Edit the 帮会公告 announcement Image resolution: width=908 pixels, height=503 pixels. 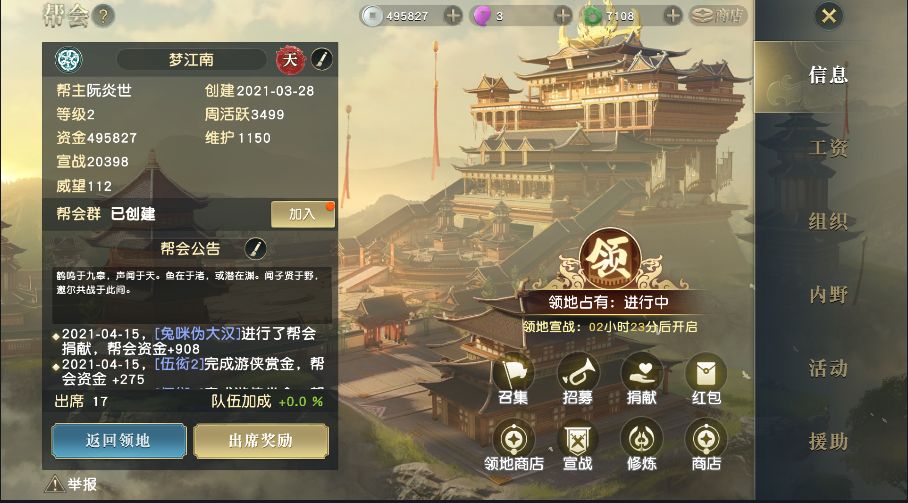[255, 249]
